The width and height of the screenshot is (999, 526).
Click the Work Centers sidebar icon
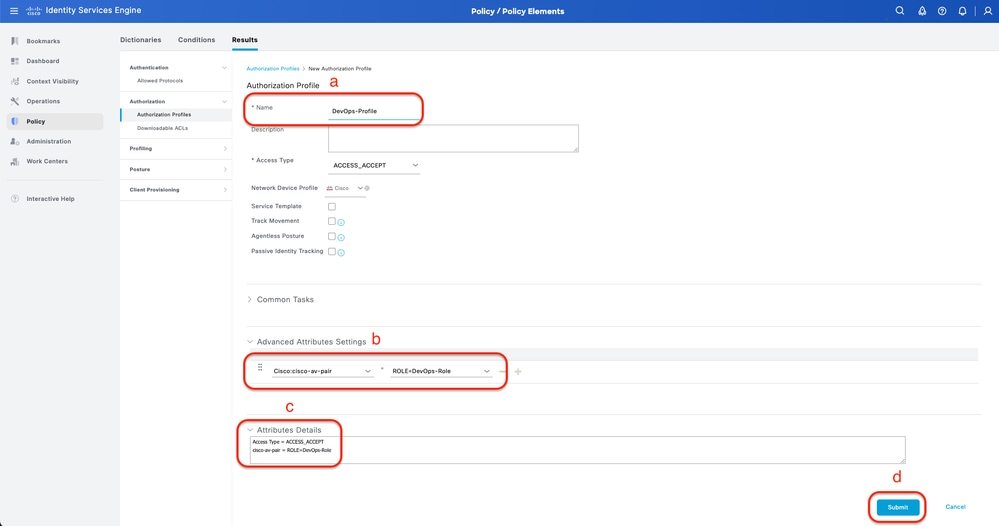pos(15,162)
